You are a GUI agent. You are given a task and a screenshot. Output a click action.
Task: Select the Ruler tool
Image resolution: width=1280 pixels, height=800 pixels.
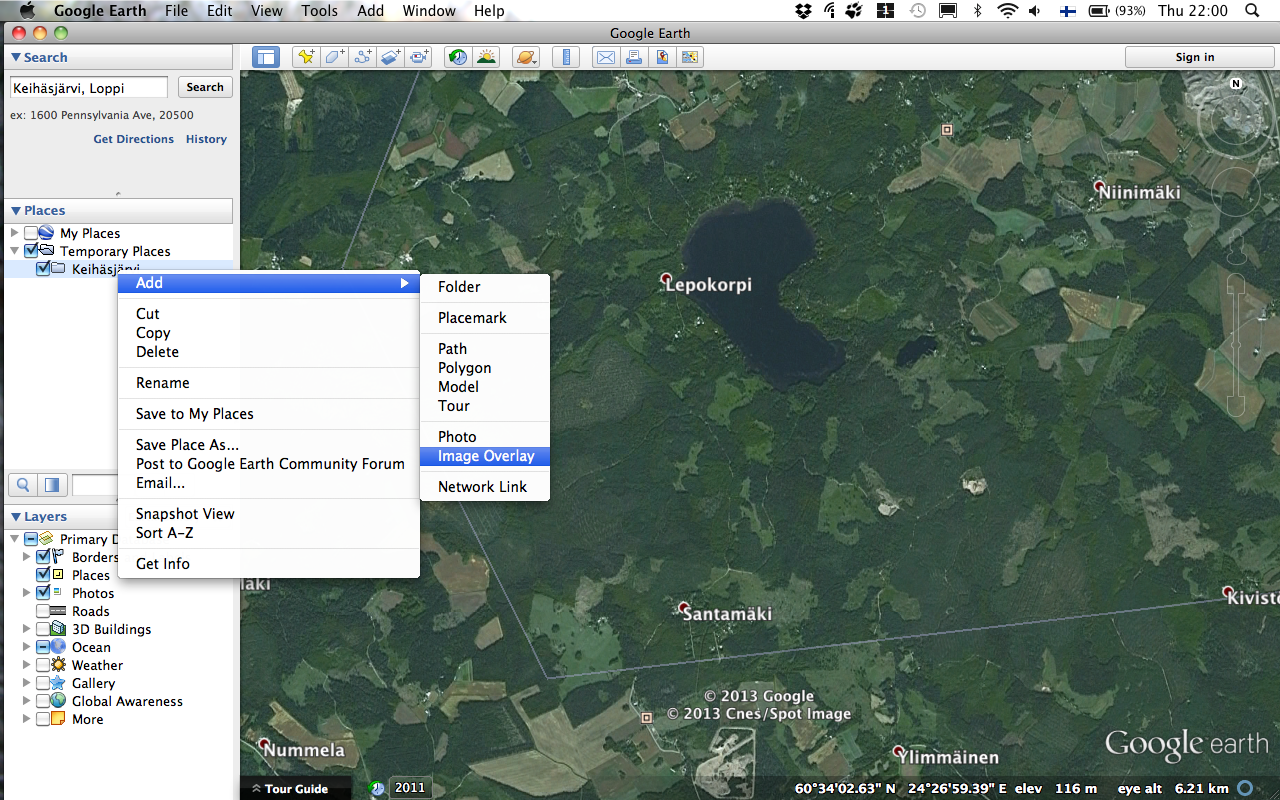566,57
